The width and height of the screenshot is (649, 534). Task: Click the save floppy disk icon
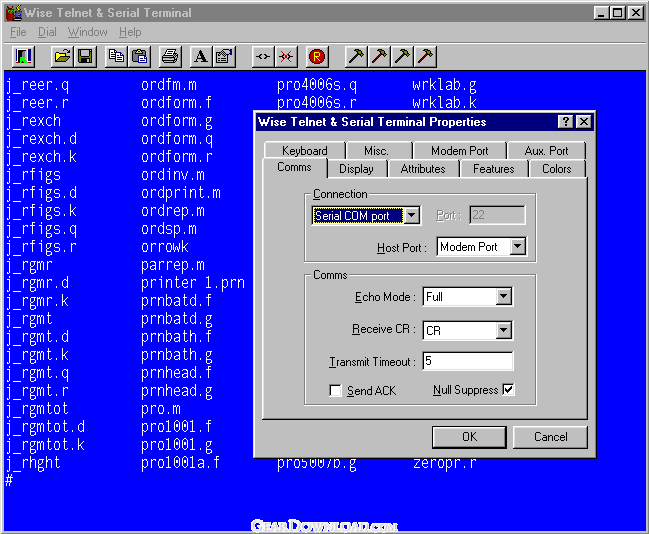(84, 56)
